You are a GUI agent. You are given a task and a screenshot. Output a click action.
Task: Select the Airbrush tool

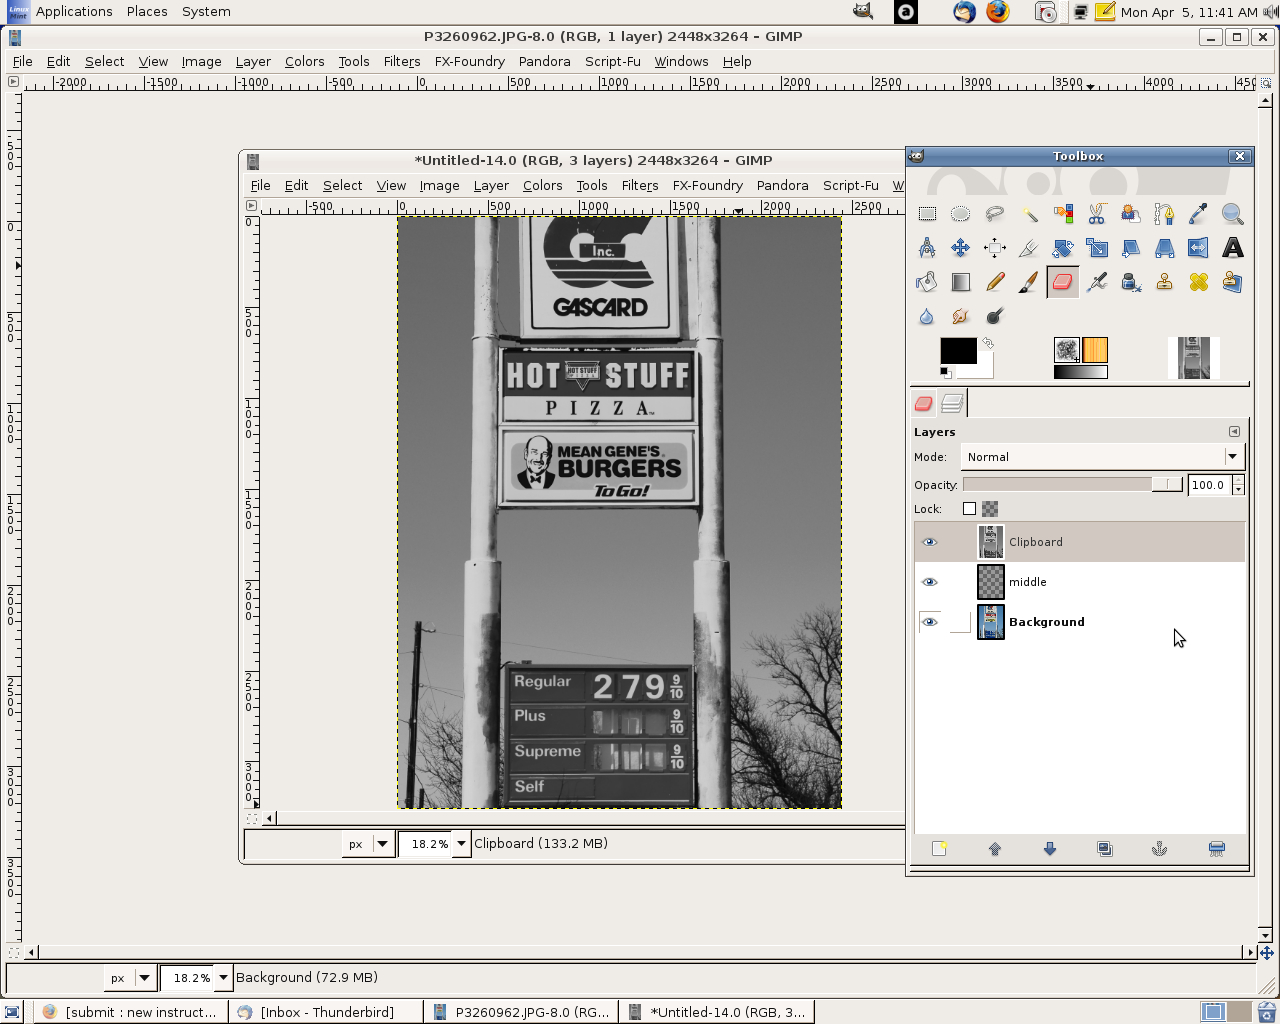(x=1097, y=282)
